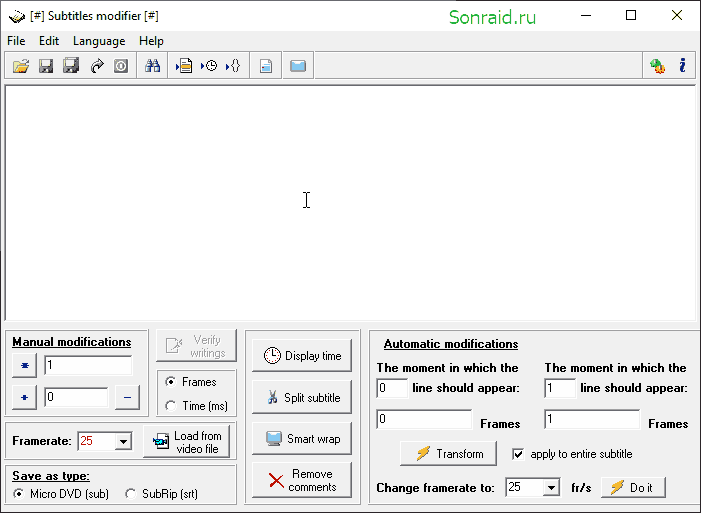This screenshot has width=701, height=513.
Task: Maximize the Subtitles modifier window
Action: 631,16
